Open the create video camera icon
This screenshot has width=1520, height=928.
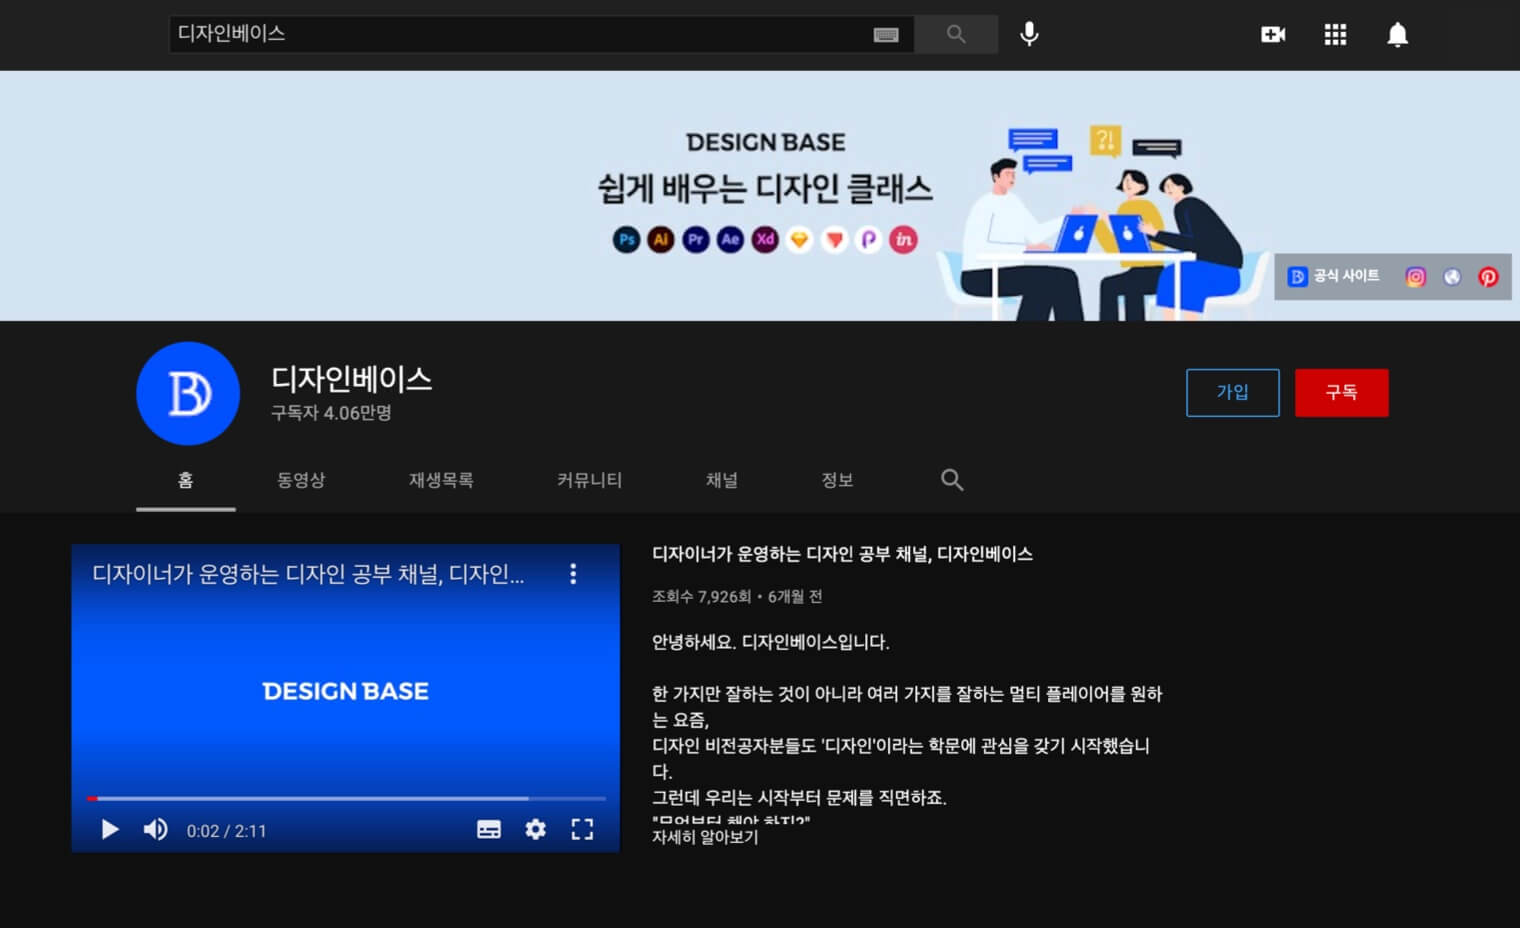[1273, 35]
